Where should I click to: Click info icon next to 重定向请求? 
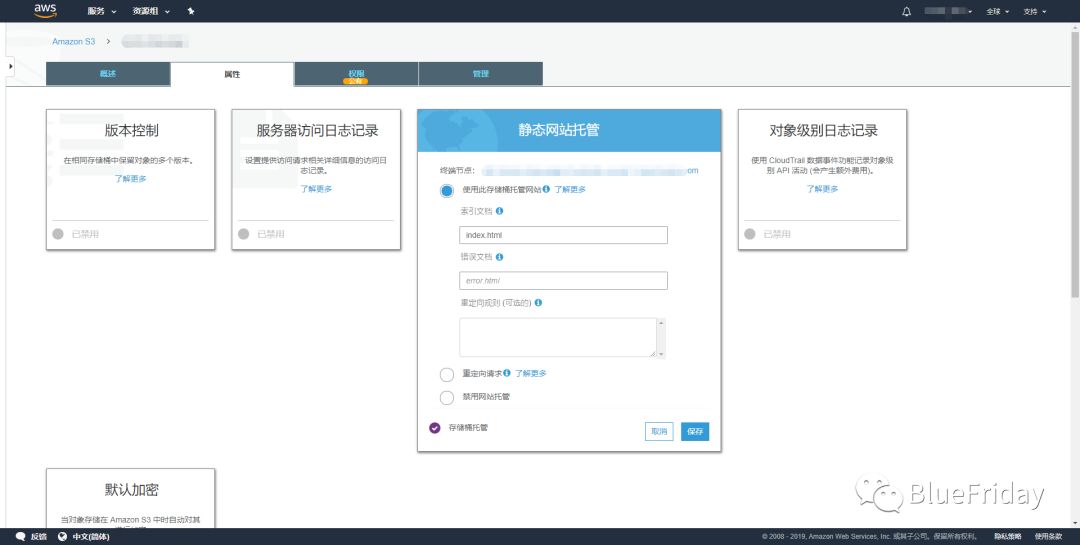tap(507, 373)
